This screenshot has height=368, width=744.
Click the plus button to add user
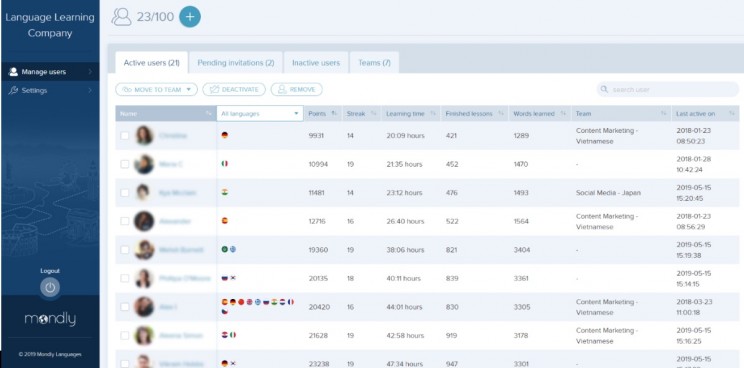190,17
